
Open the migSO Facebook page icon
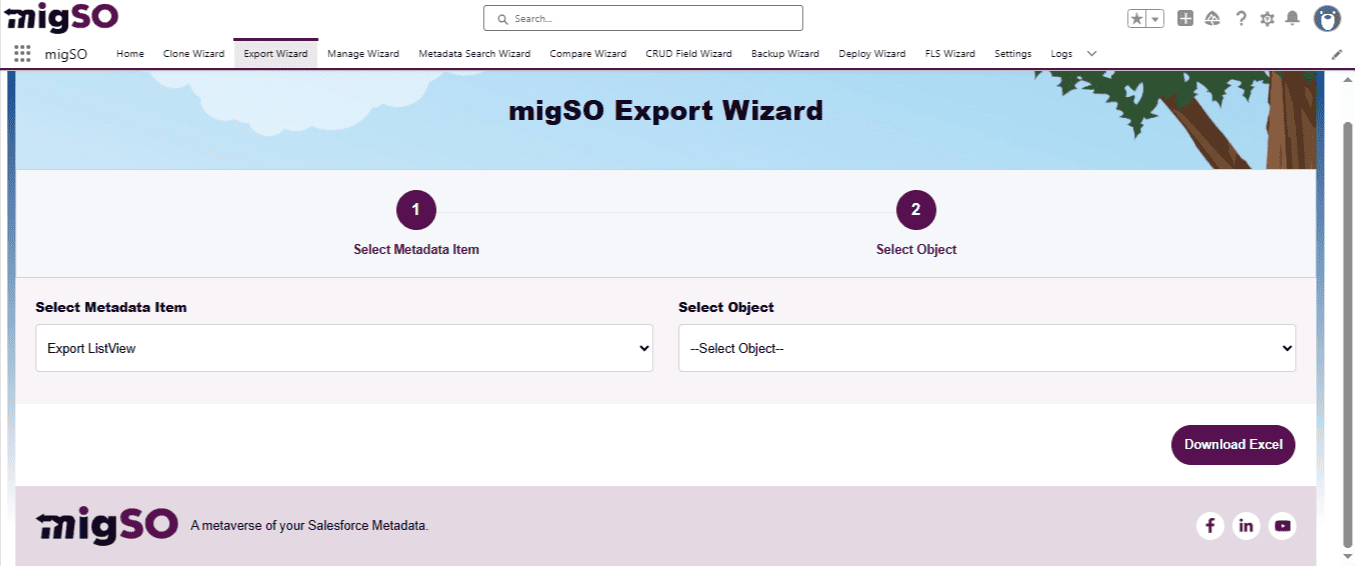[1210, 525]
